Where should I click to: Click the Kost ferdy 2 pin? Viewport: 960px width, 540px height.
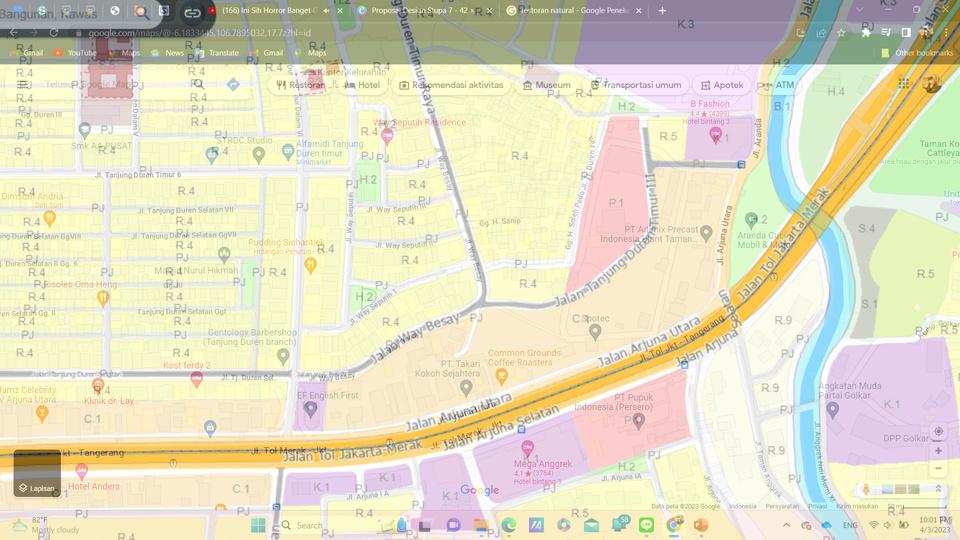tap(197, 380)
